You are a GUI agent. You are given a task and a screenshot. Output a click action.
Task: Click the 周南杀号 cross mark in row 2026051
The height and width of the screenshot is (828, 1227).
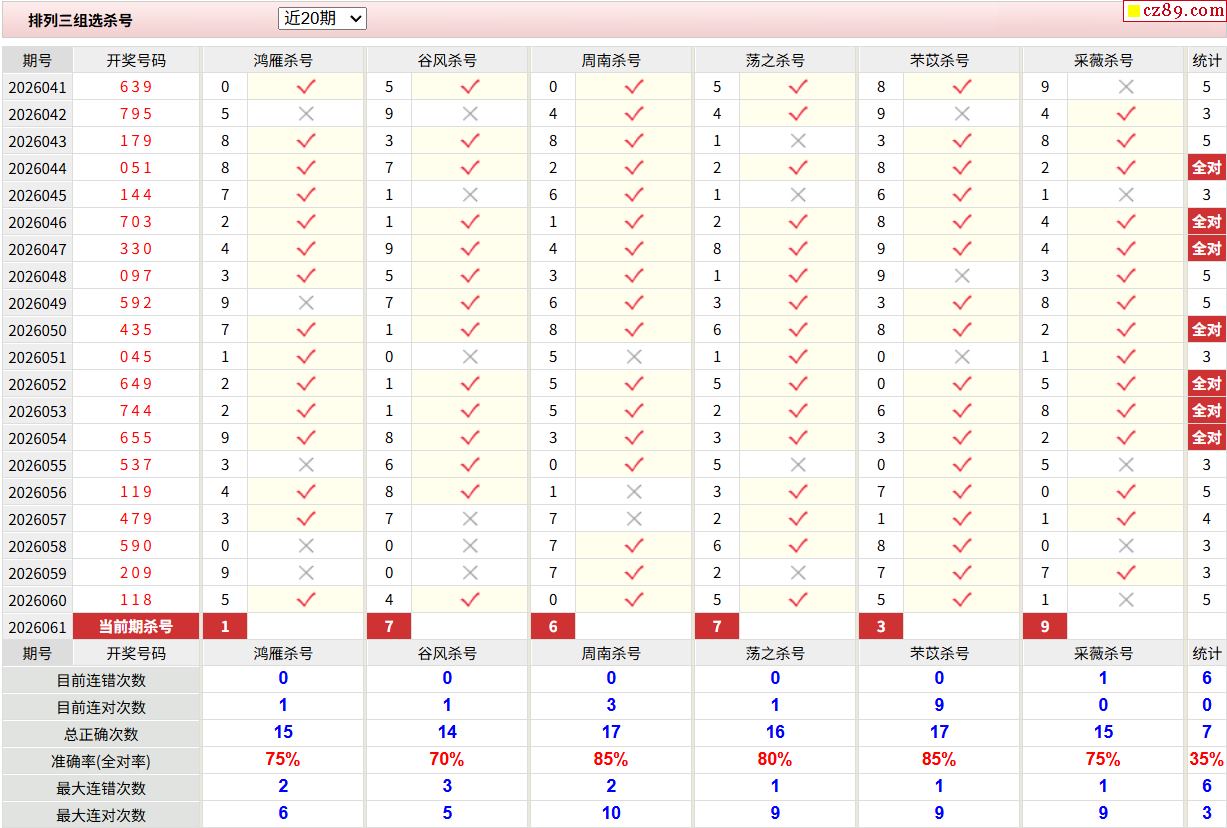point(634,357)
